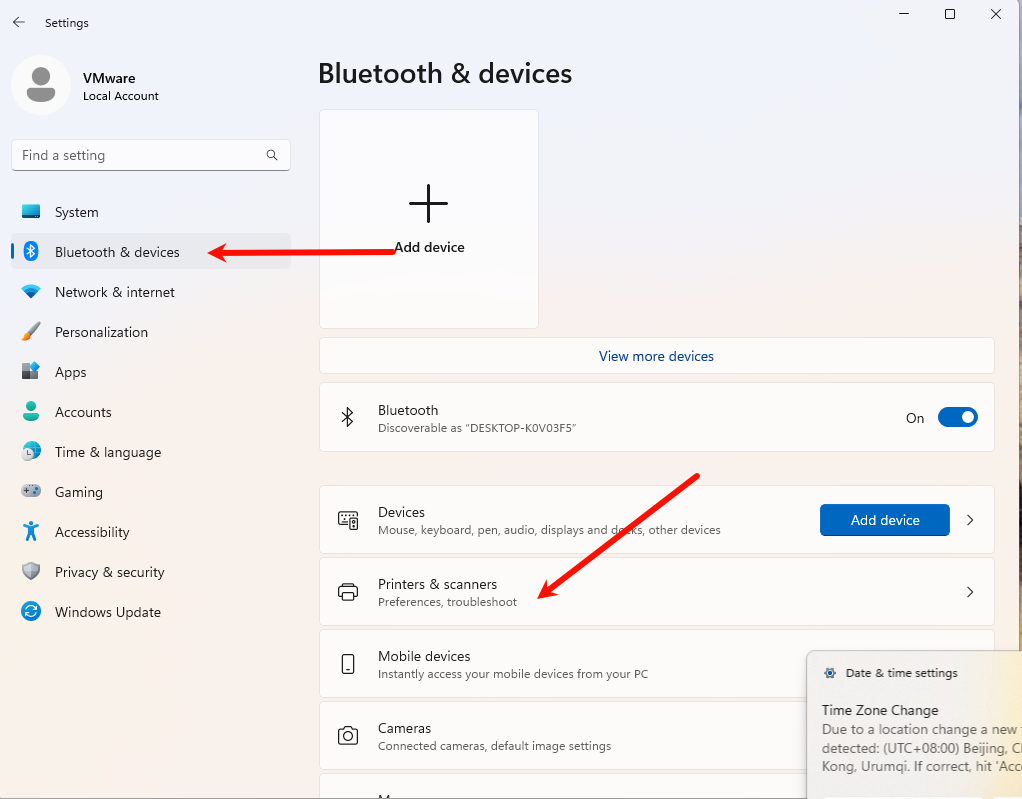Open the Cameras settings row
The width and height of the screenshot is (1022, 799).
coord(560,736)
